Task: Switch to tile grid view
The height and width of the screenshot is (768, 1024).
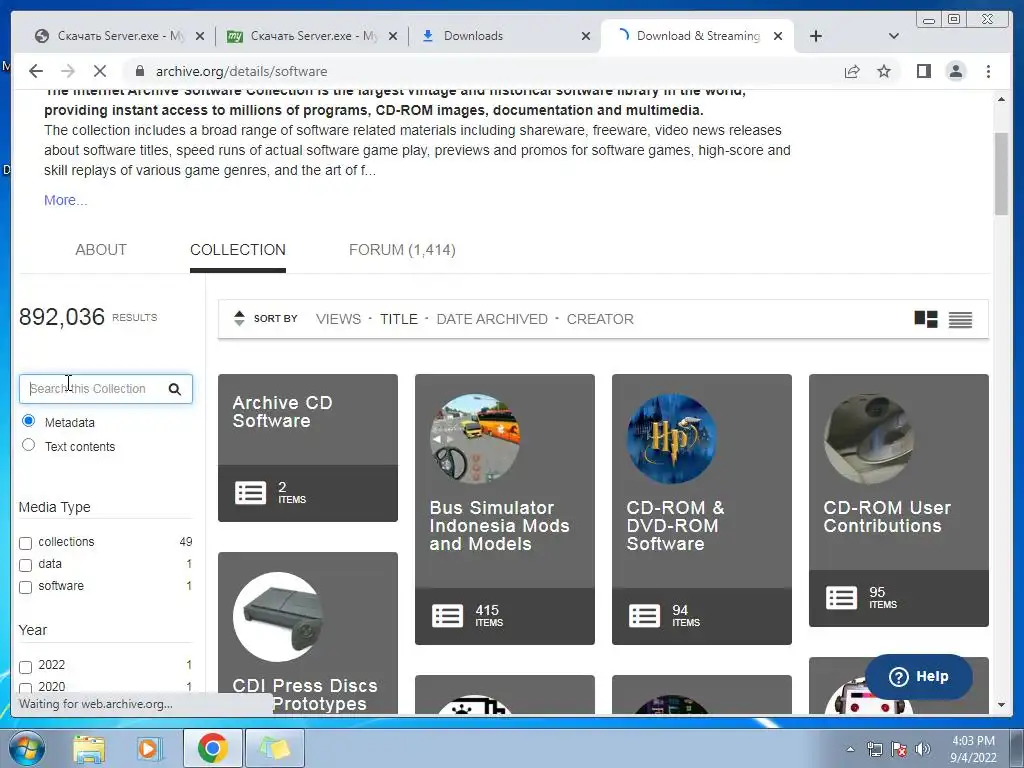Action: [925, 319]
